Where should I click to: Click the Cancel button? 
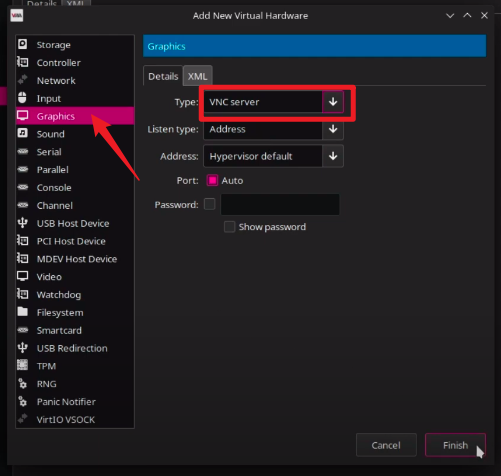386,445
